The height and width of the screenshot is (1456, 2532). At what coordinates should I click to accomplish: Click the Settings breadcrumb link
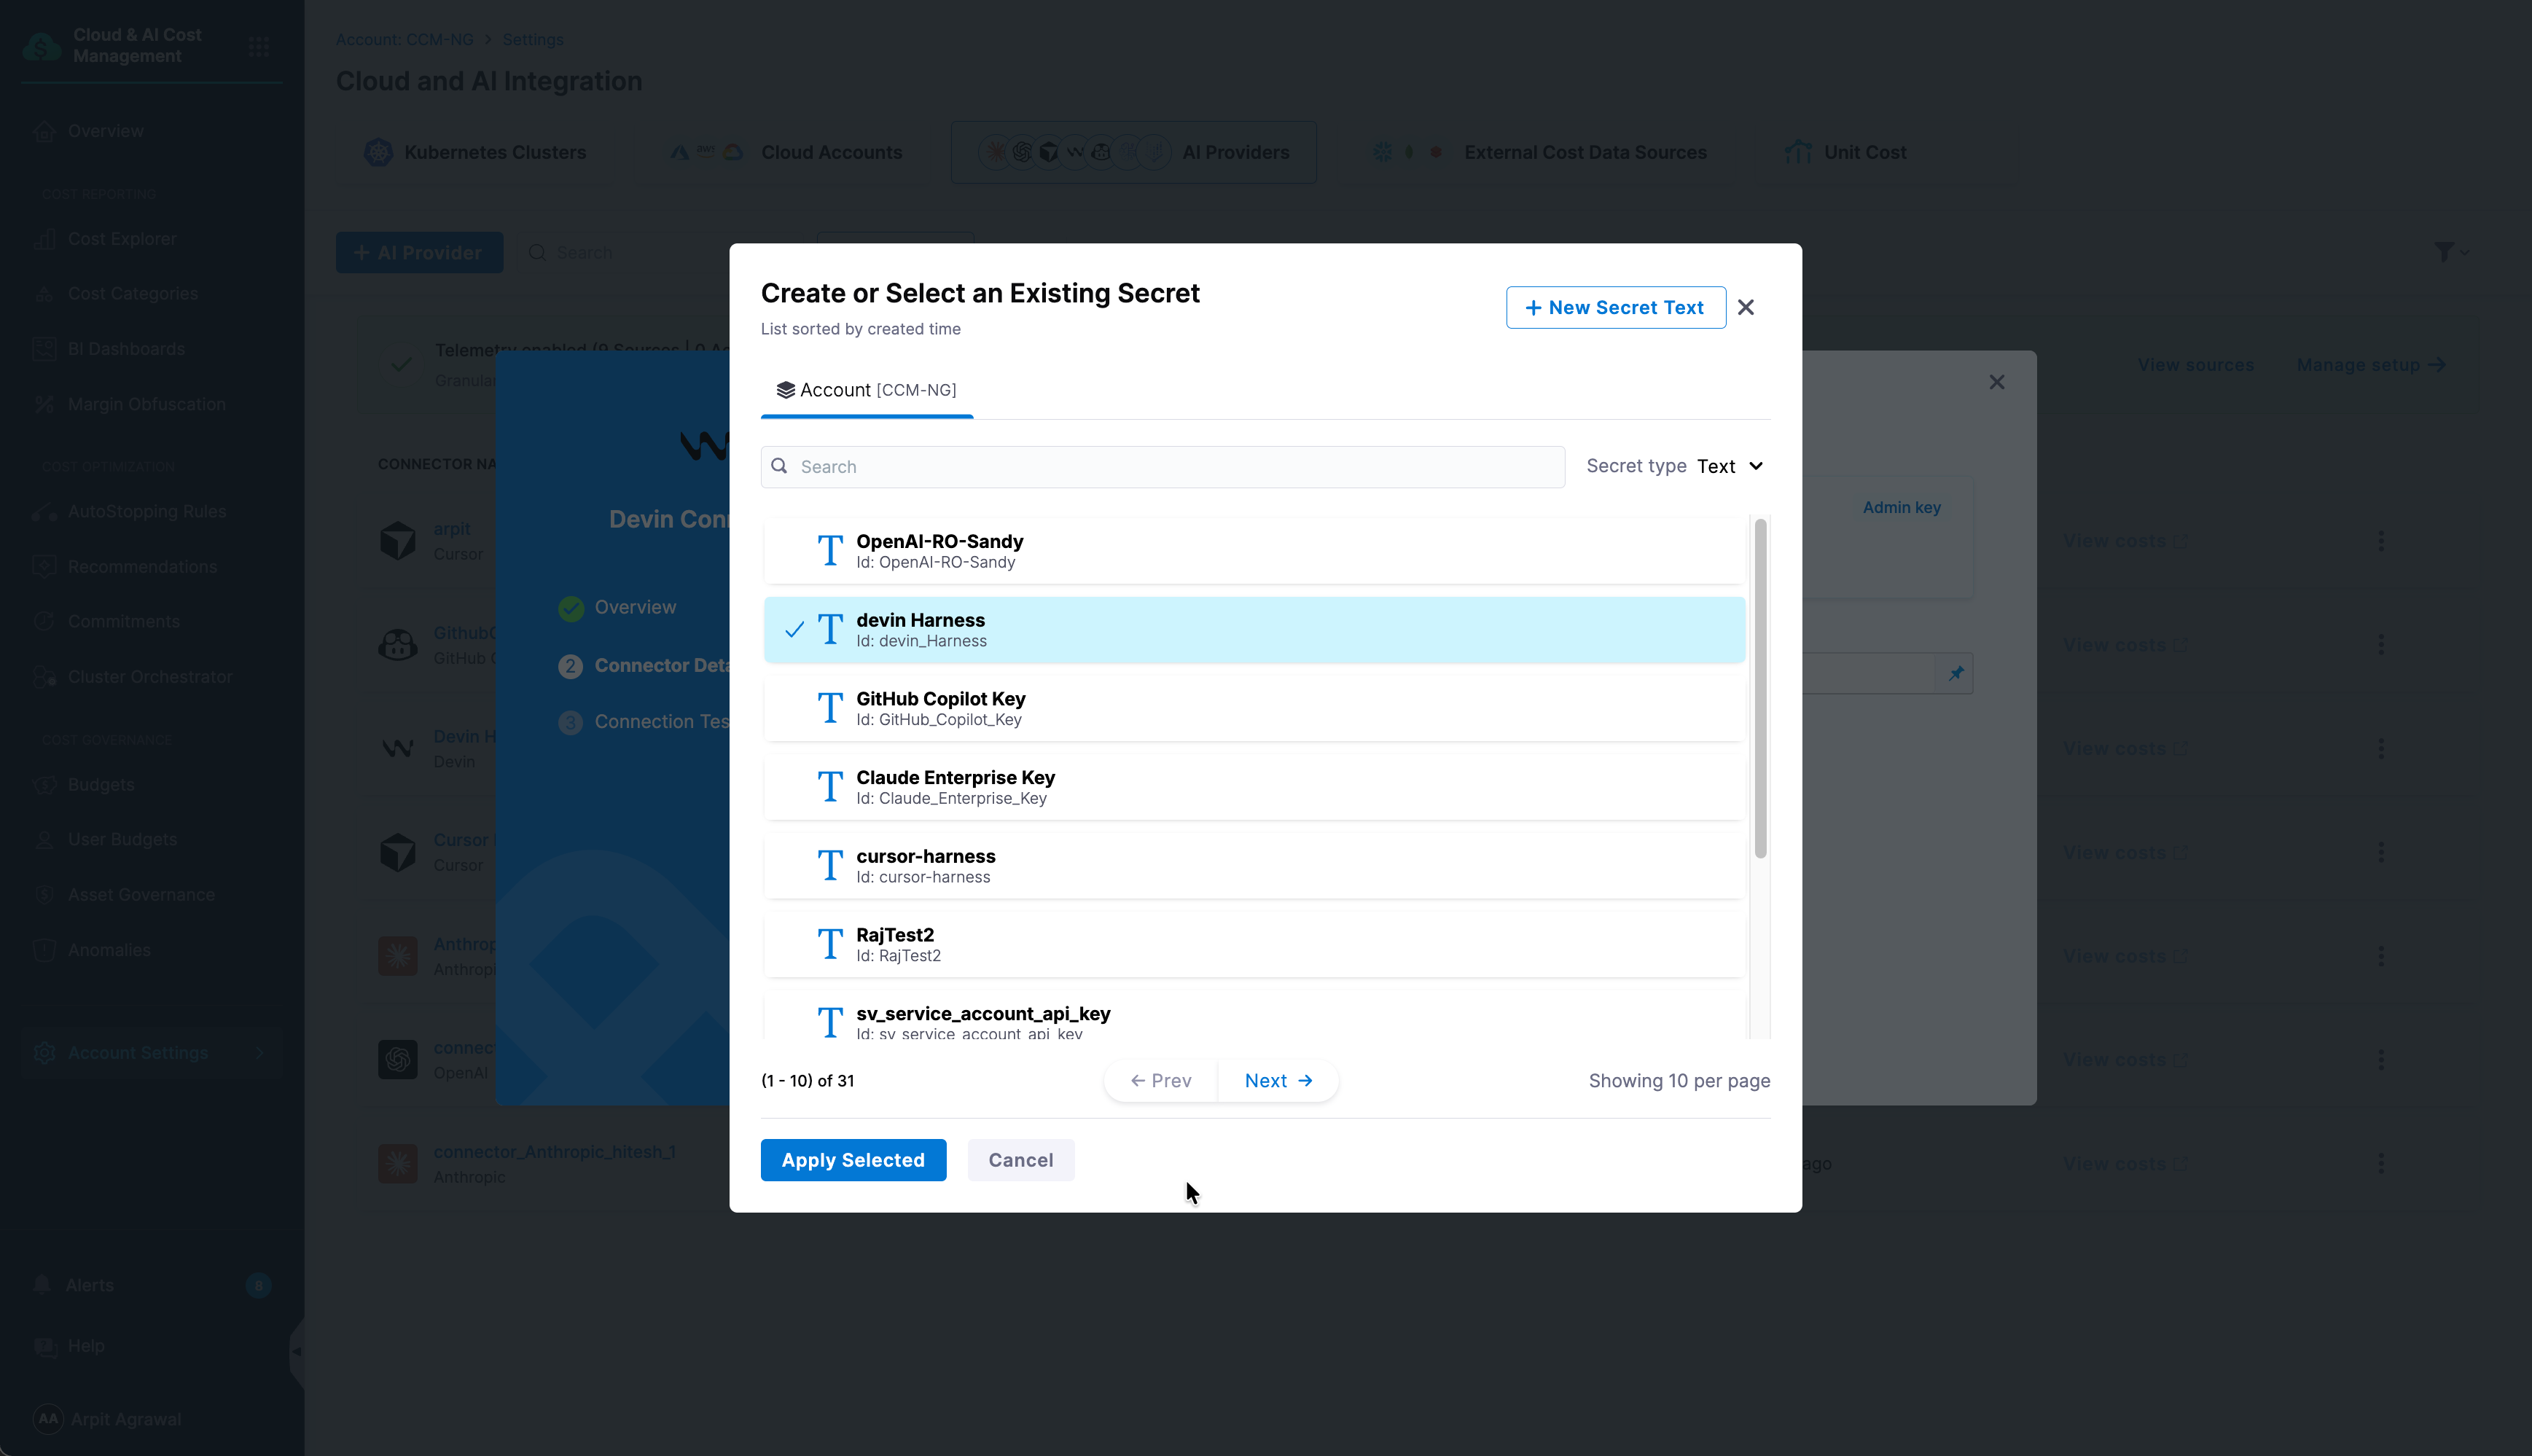tap(533, 40)
